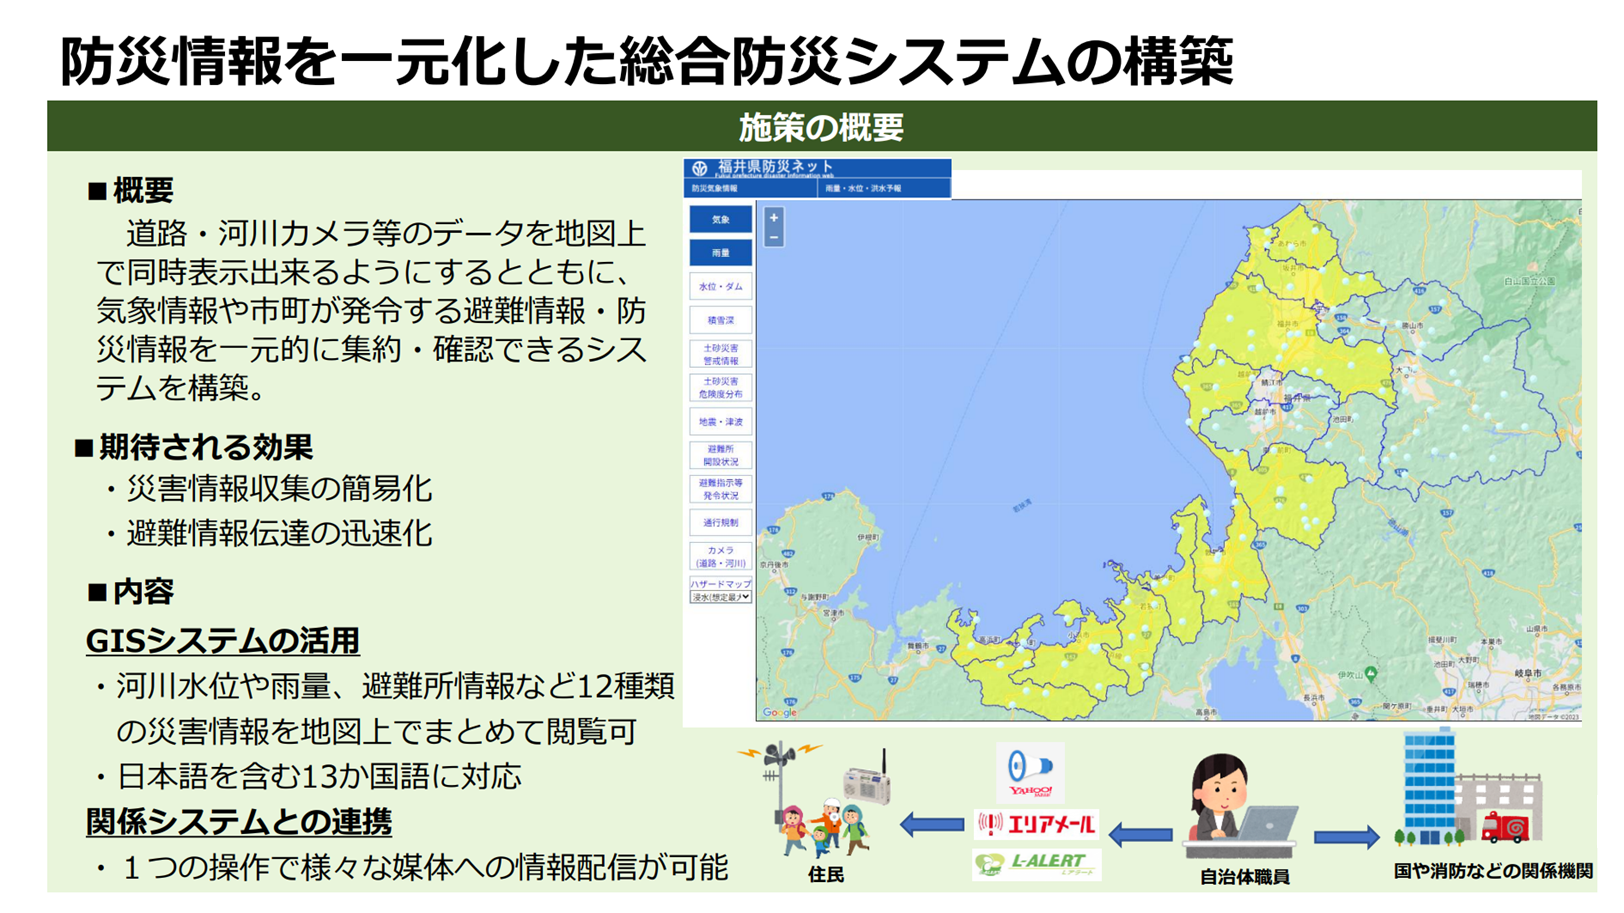Screen dimensions: 1624x913
Task: Show 地震・津波 information
Action: 720,422
